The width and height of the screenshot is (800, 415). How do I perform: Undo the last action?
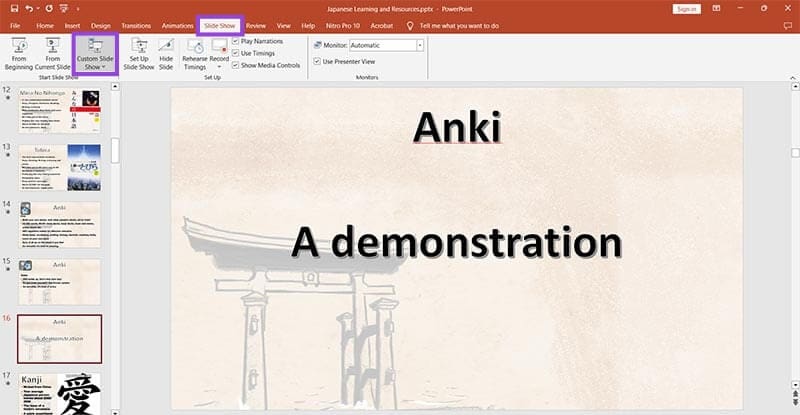[29, 9]
